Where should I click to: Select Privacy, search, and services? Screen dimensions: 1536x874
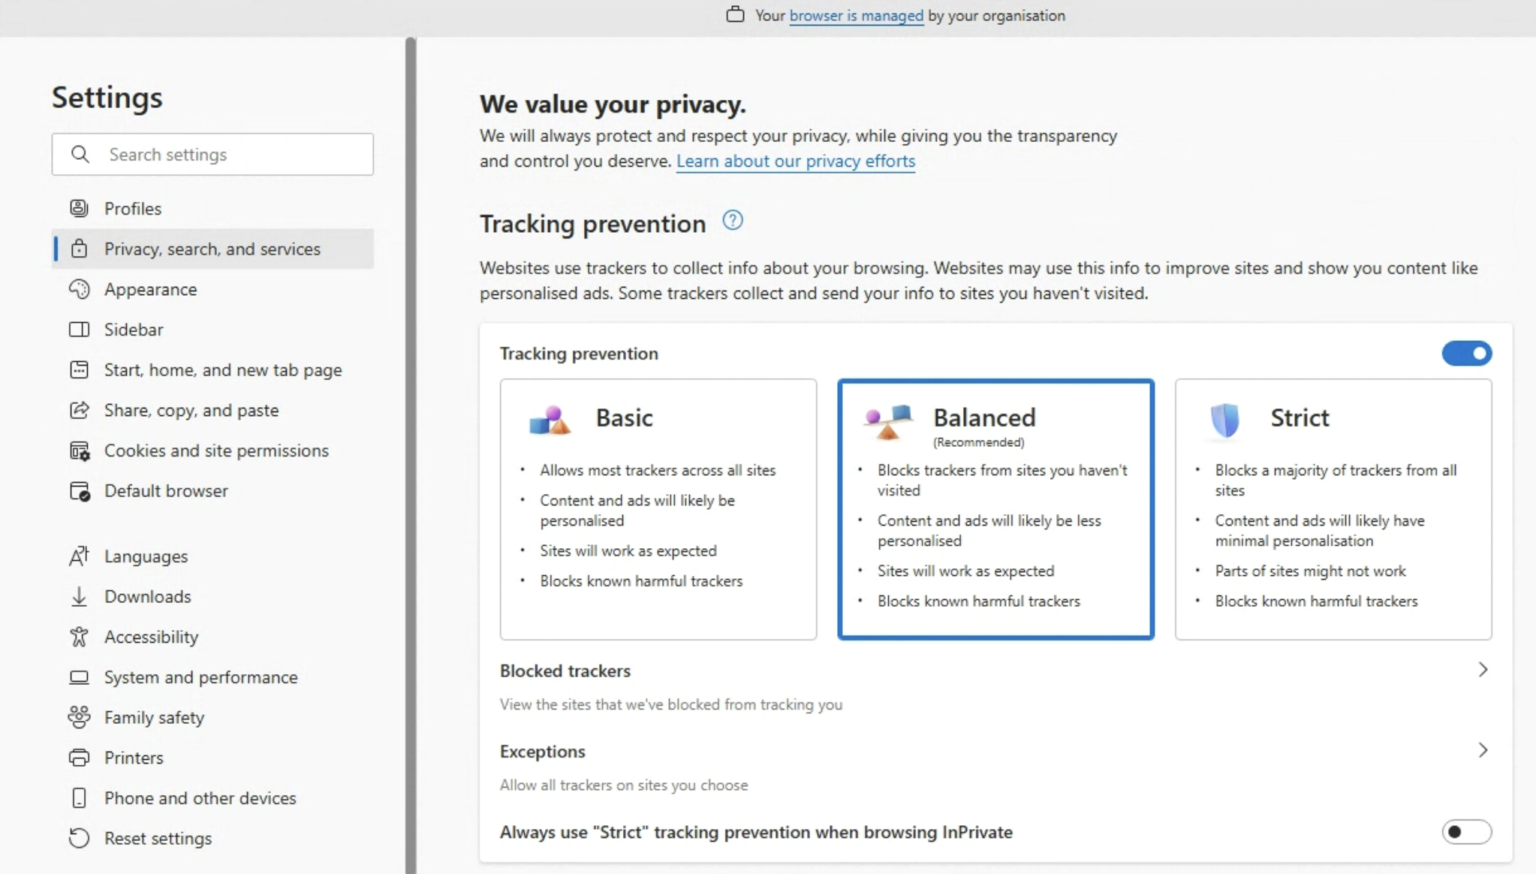pos(212,248)
